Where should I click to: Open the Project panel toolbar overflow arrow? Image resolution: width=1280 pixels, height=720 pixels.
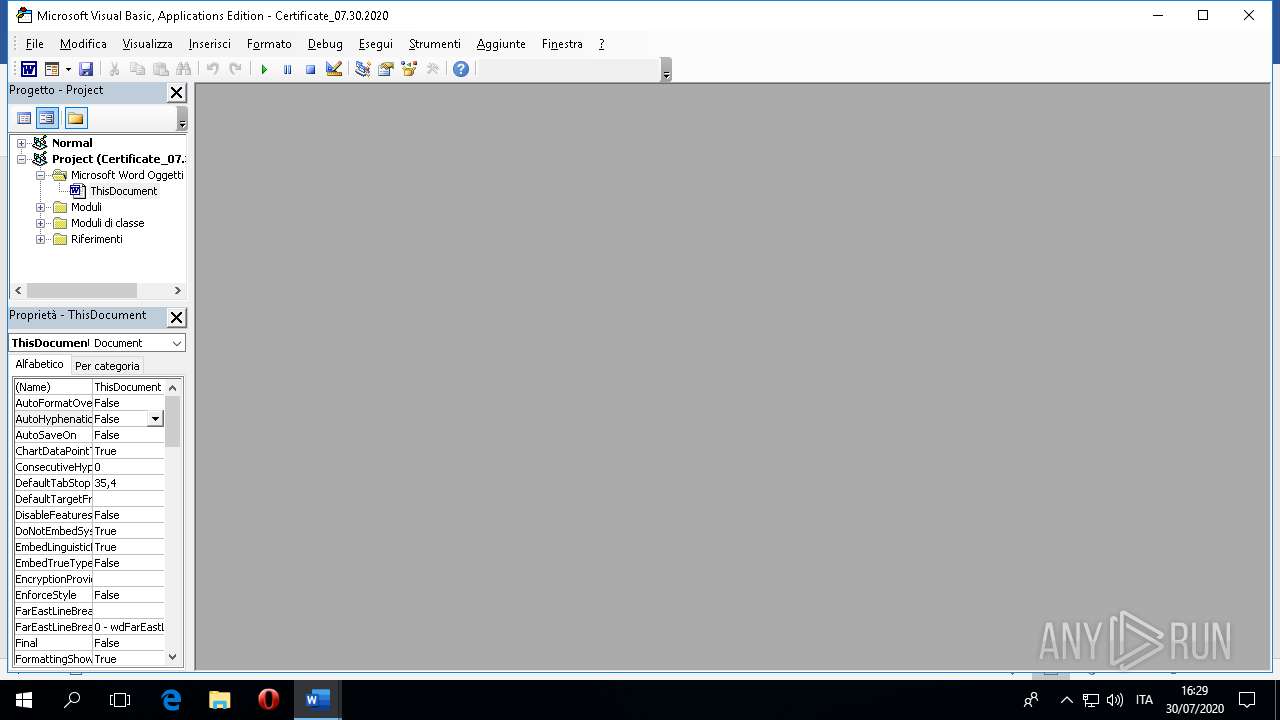[x=182, y=119]
